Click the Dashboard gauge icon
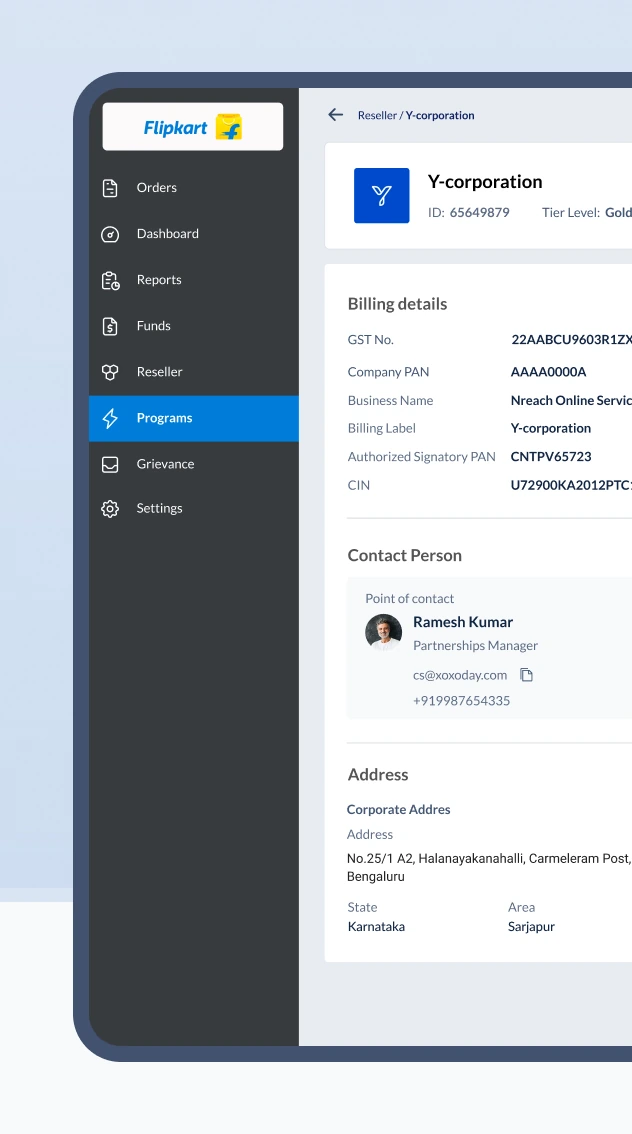 pyautogui.click(x=110, y=234)
